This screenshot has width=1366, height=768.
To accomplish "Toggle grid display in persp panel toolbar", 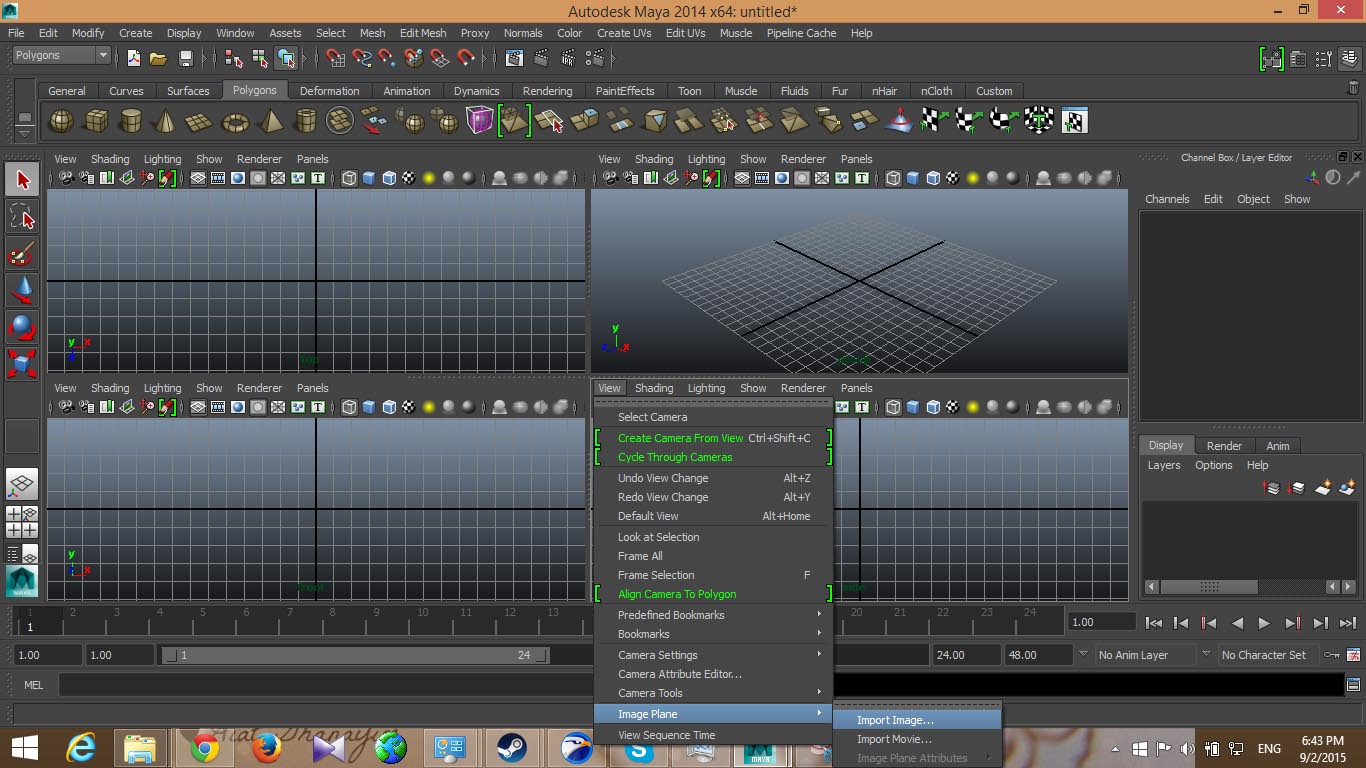I will (x=742, y=179).
